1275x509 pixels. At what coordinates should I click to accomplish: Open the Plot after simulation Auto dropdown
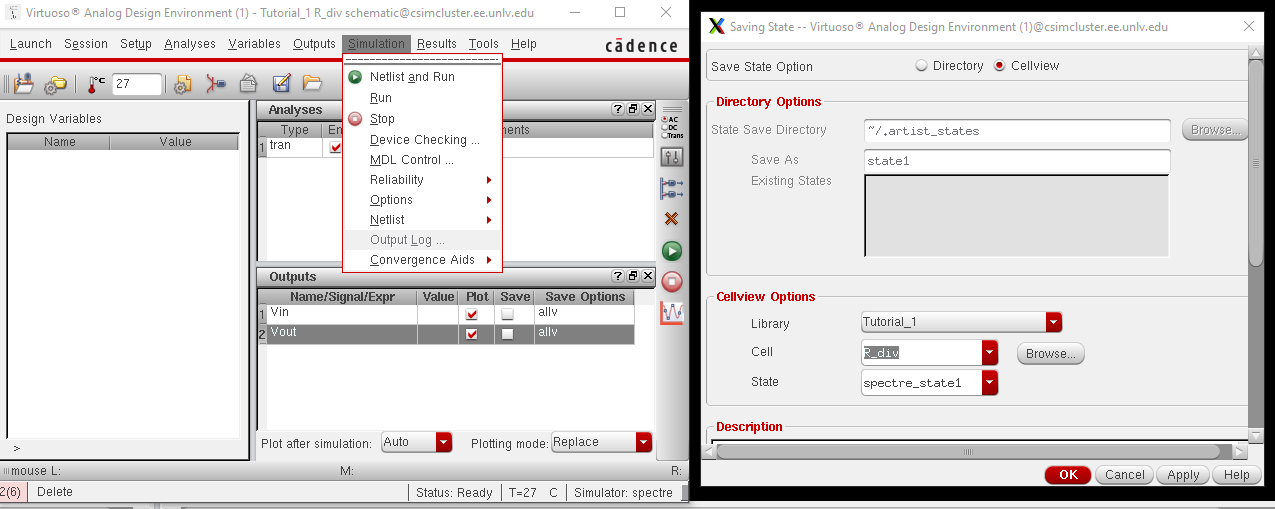417,442
